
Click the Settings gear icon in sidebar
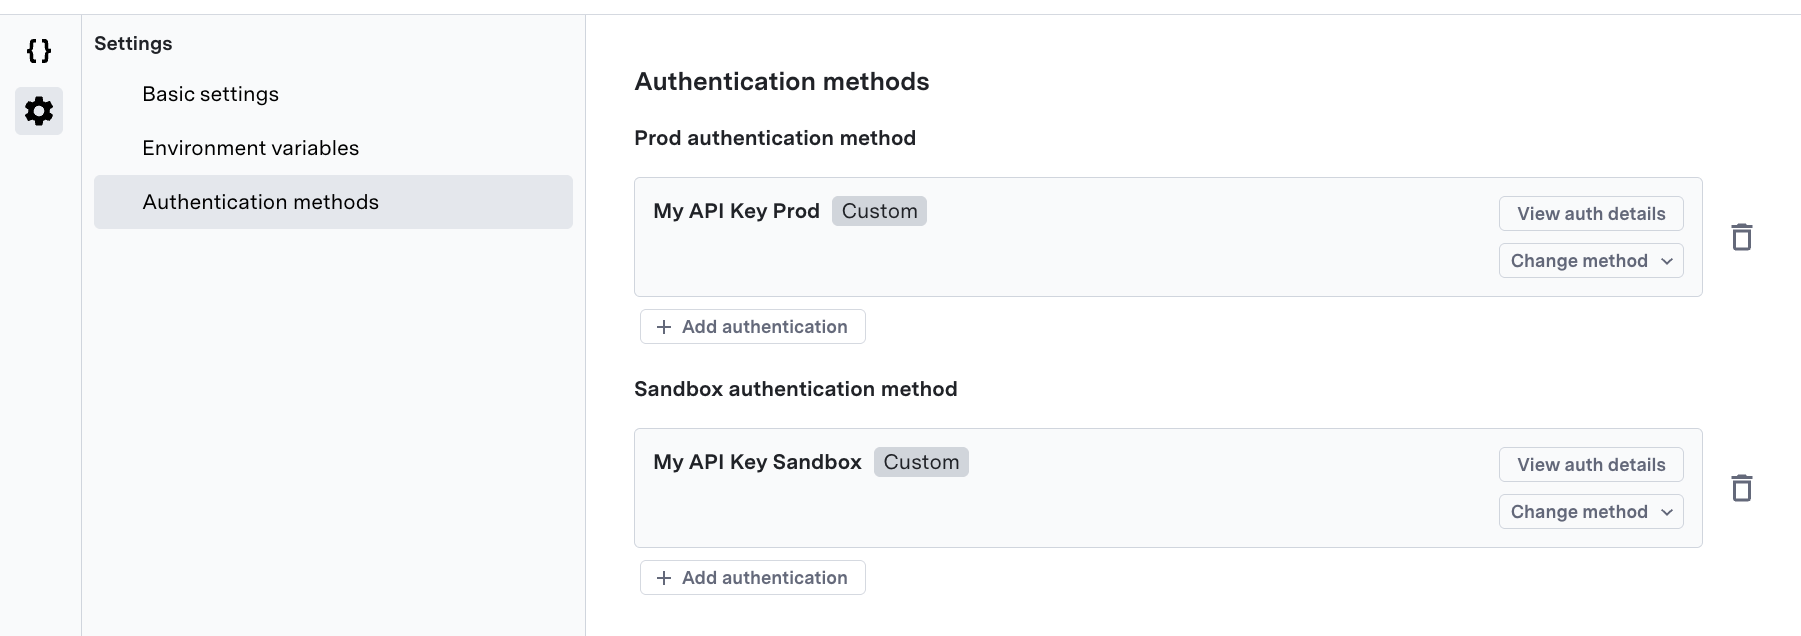[39, 111]
